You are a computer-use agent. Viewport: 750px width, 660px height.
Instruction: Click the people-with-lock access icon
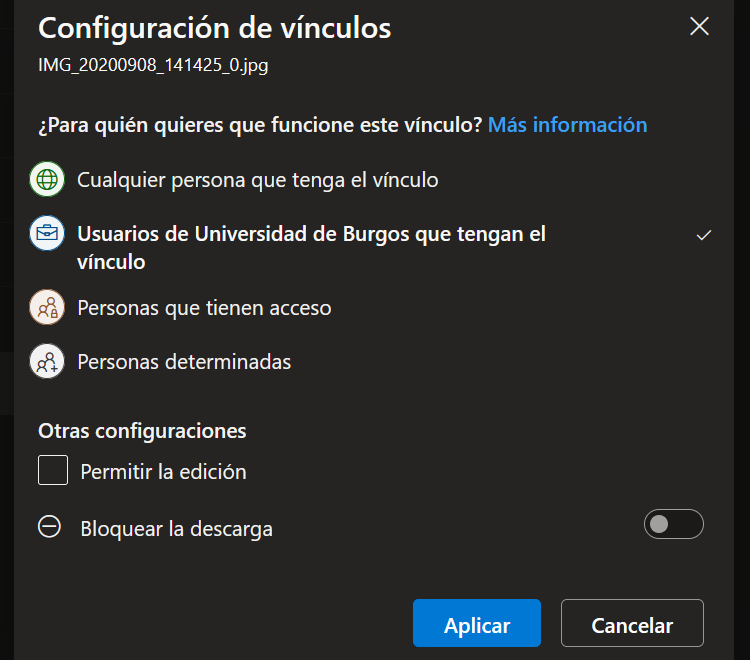(x=47, y=307)
